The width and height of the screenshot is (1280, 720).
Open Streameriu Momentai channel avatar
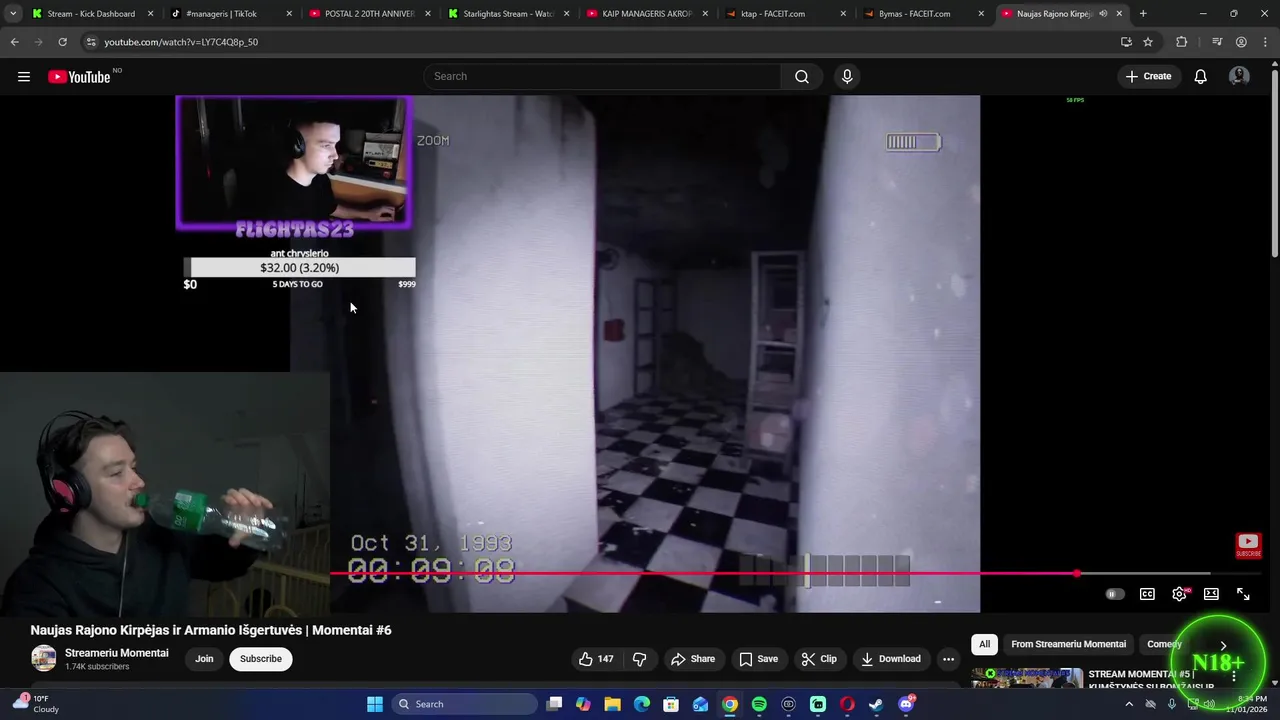tap(43, 658)
